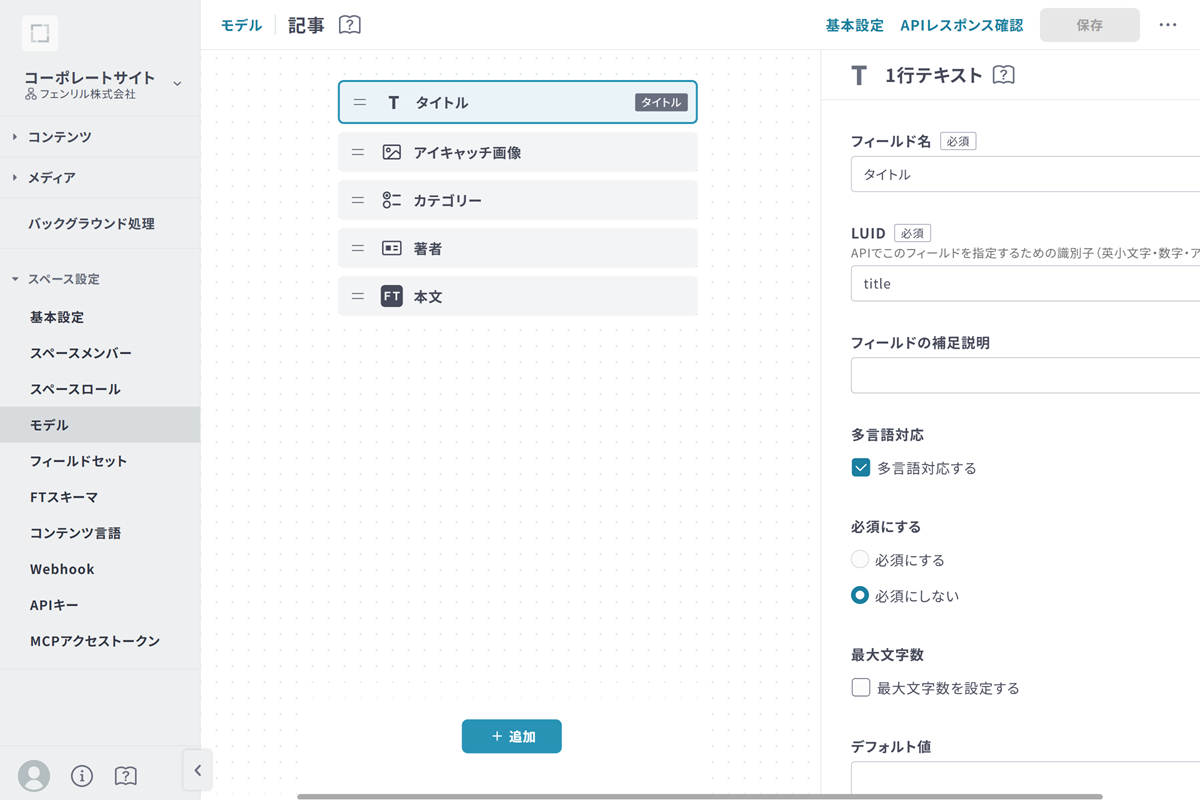Select the 必須にする radio button

coord(860,560)
